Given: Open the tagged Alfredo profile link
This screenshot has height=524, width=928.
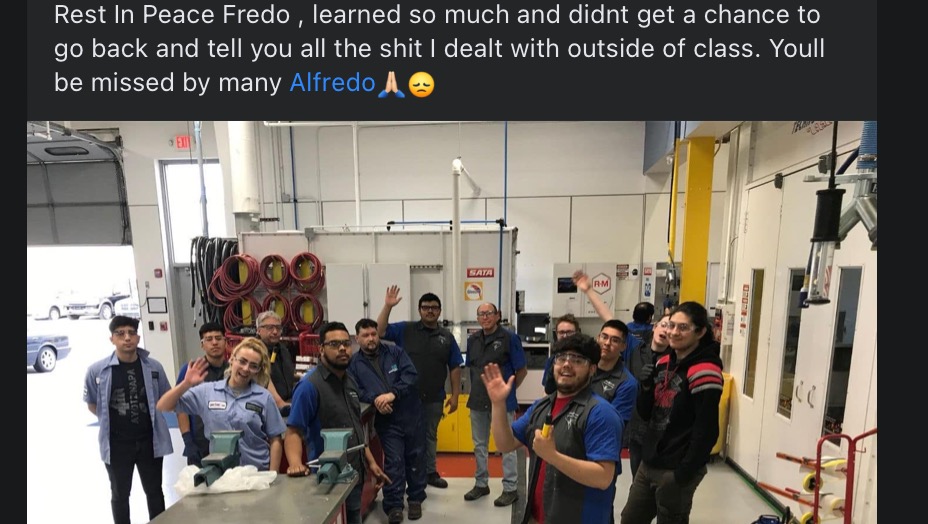Looking at the screenshot, I should (332, 83).
